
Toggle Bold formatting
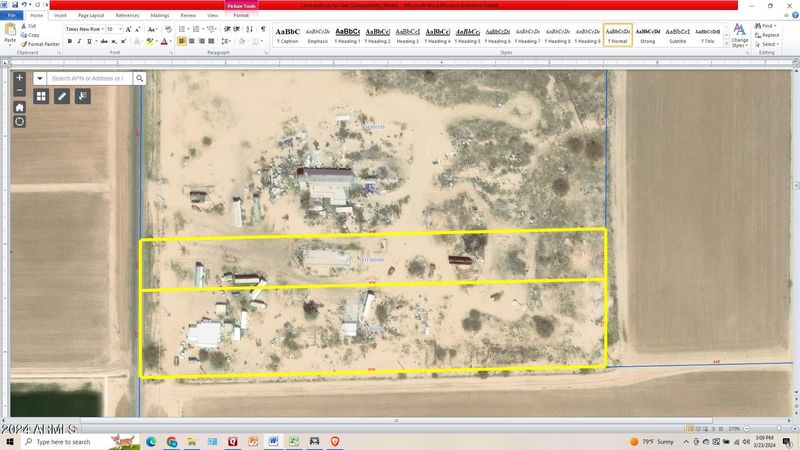[70, 42]
